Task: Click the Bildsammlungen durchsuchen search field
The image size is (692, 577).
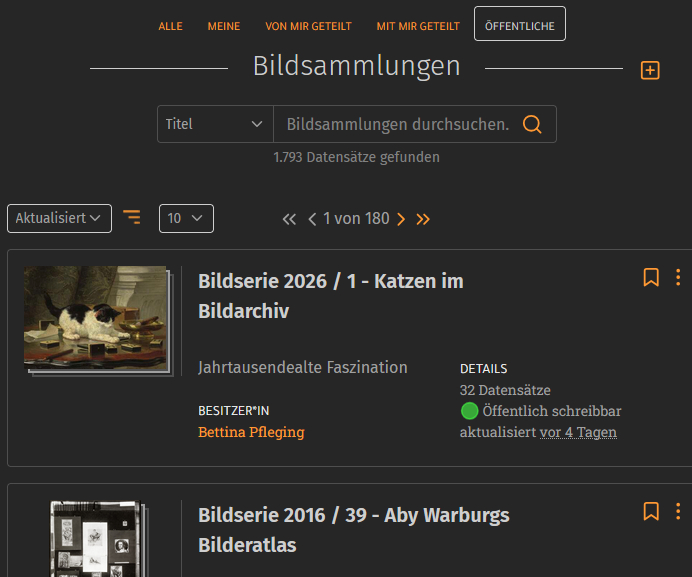Action: click(x=397, y=124)
